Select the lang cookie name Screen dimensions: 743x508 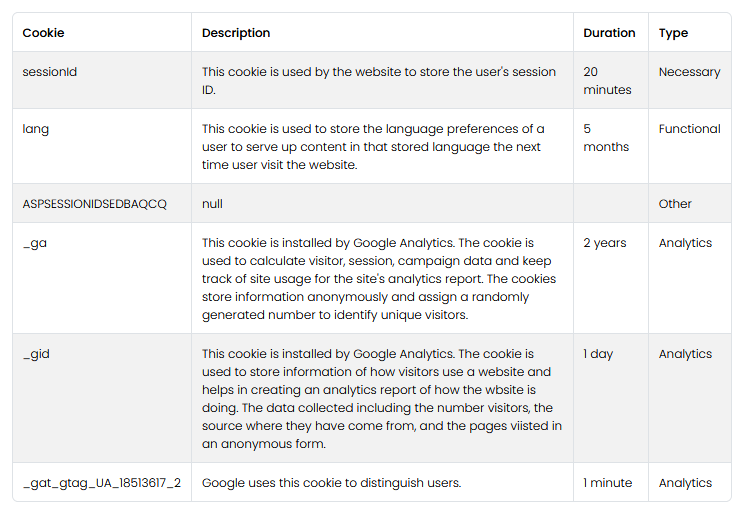click(35, 129)
